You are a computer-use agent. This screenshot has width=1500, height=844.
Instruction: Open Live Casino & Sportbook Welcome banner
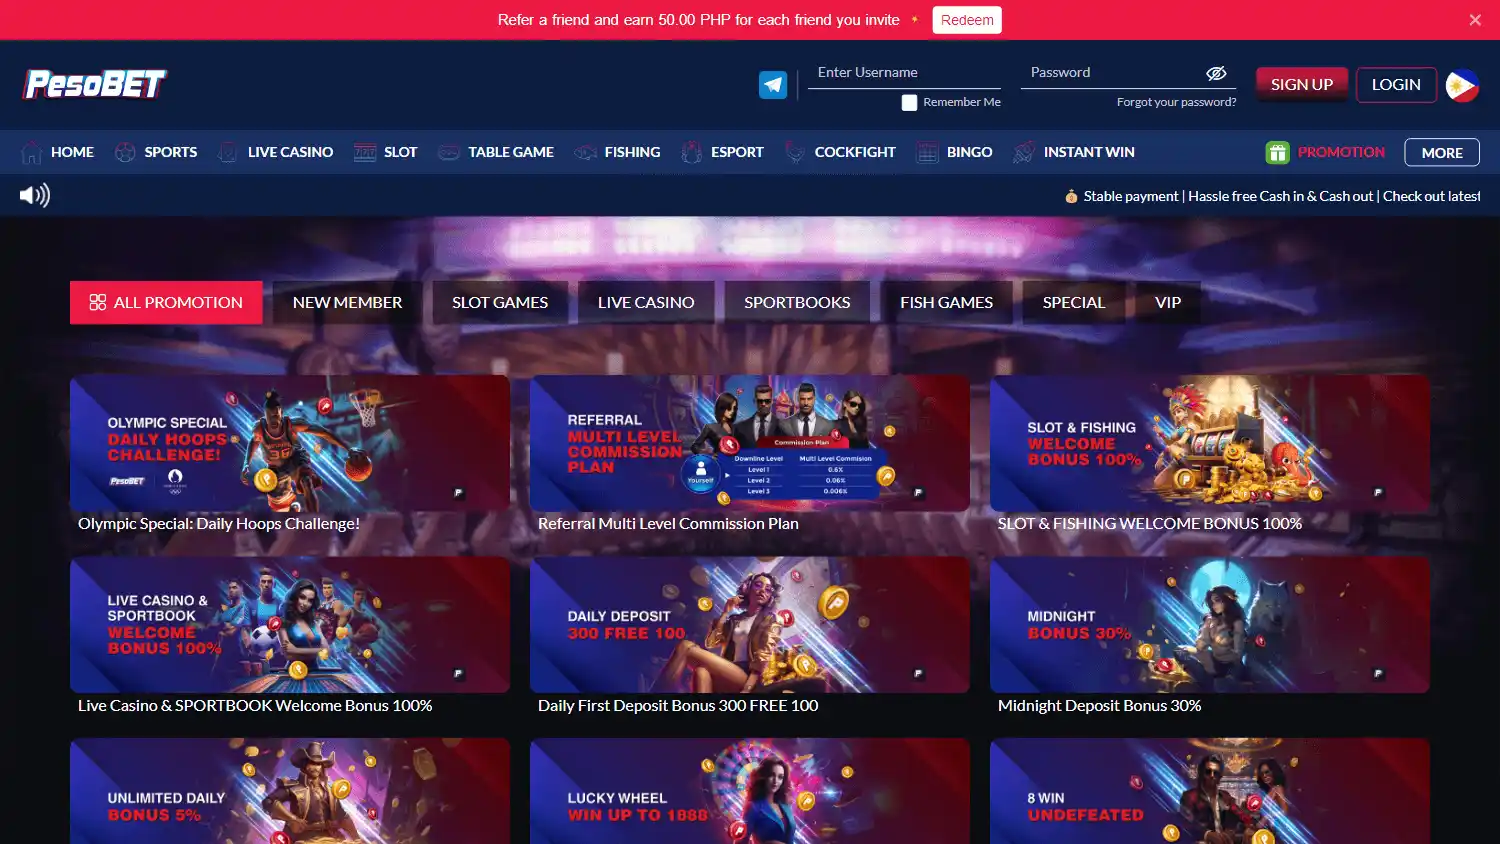pyautogui.click(x=290, y=625)
